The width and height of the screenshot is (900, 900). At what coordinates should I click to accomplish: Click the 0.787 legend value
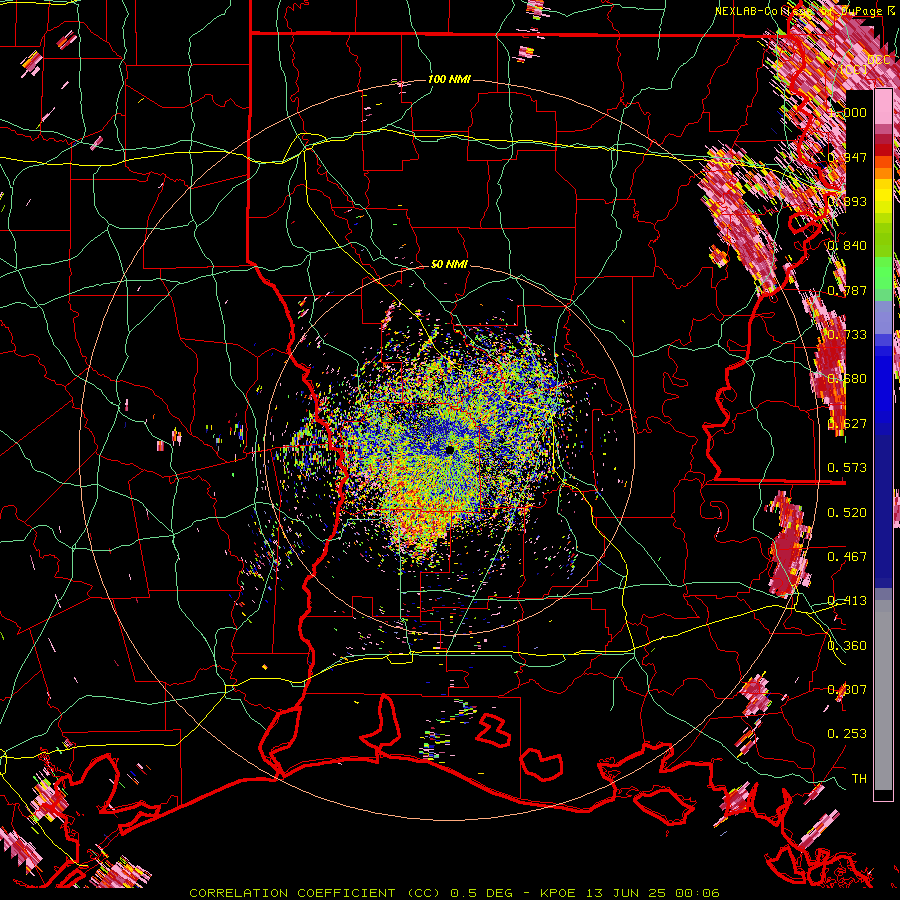click(847, 290)
